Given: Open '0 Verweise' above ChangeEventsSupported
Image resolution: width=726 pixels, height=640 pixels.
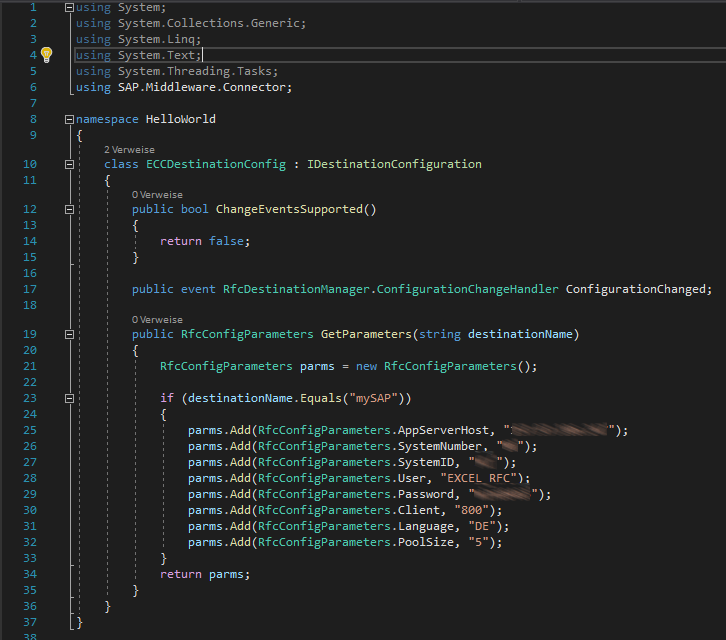Looking at the screenshot, I should (x=157, y=195).
